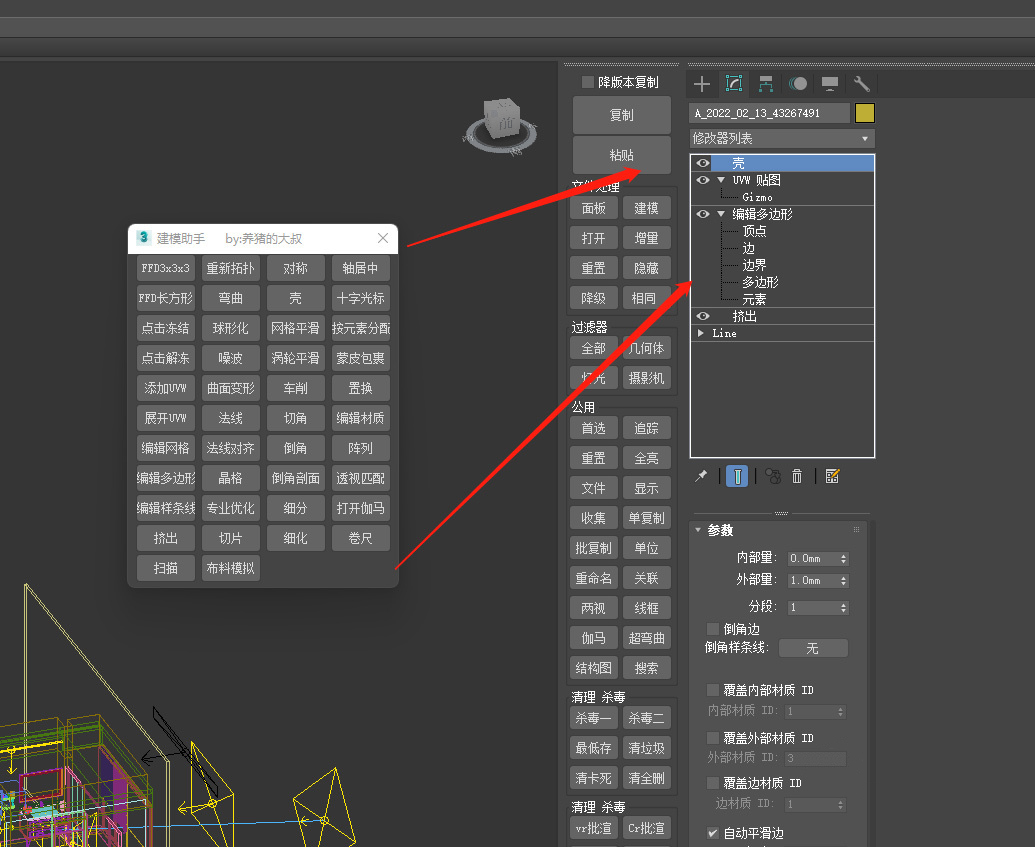
Task: Enable 覆盖外部材质 ID checkbox
Action: pyautogui.click(x=713, y=737)
